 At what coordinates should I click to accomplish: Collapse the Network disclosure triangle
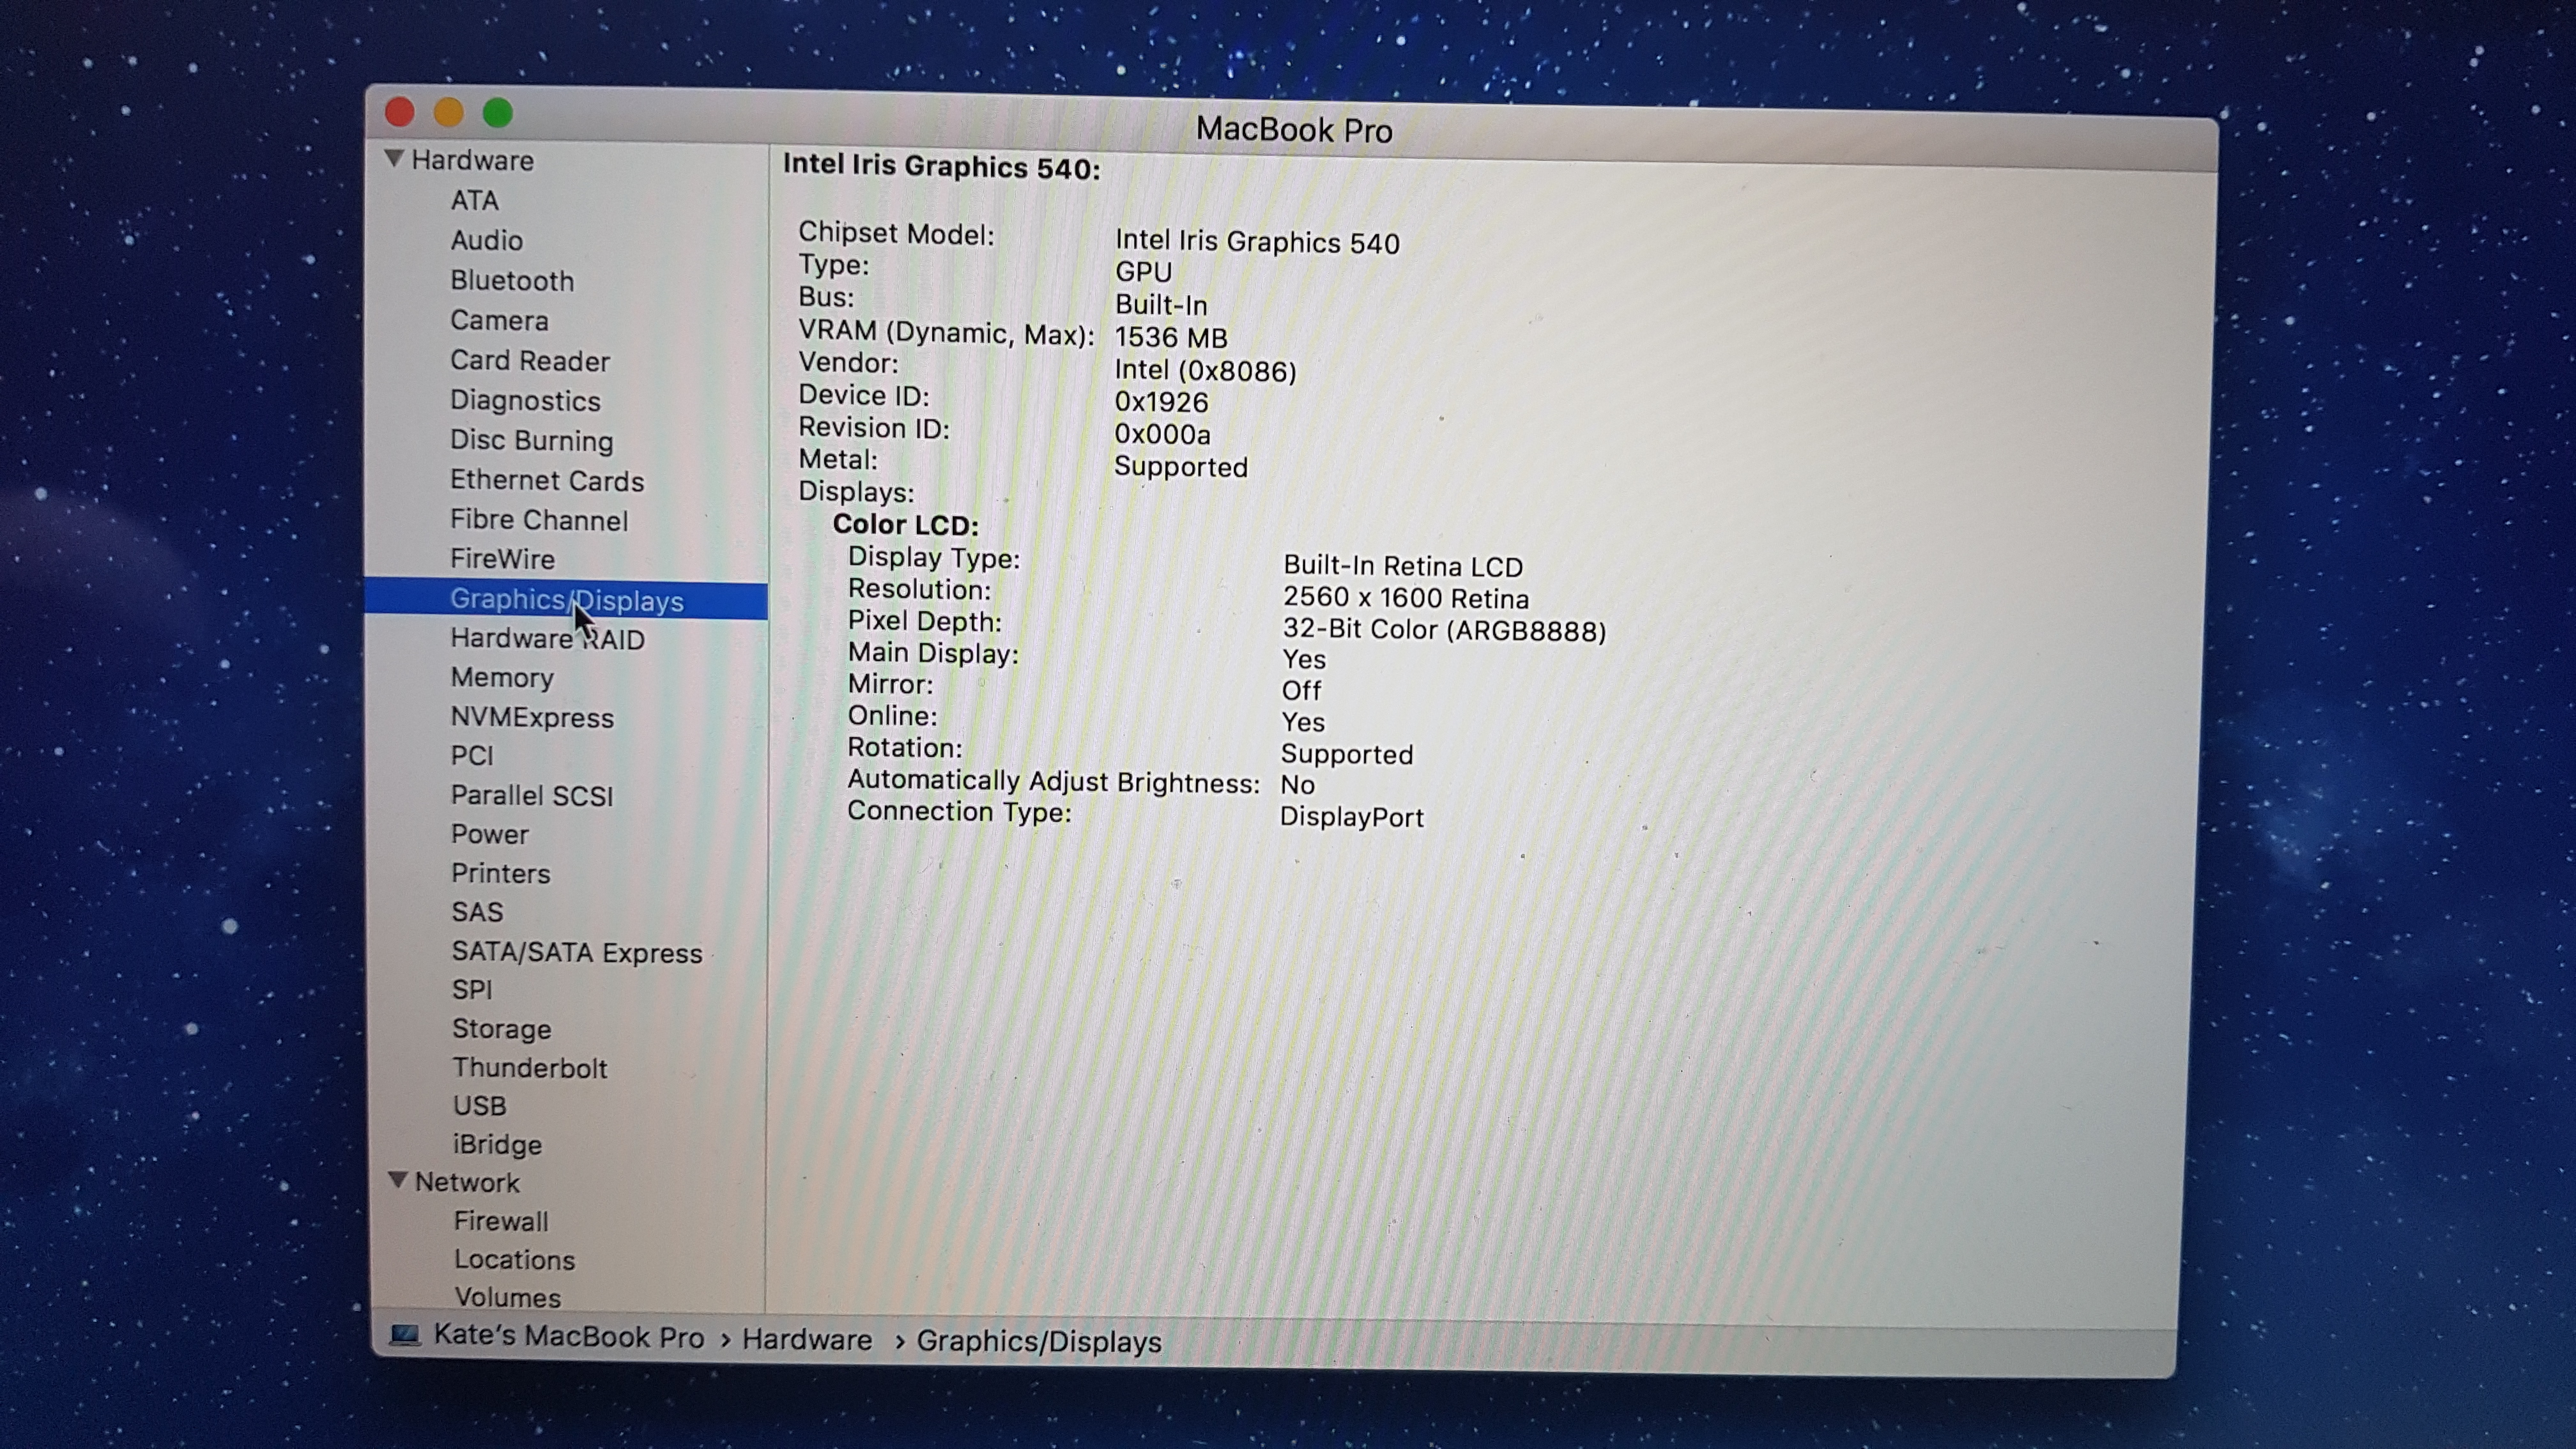[397, 1181]
